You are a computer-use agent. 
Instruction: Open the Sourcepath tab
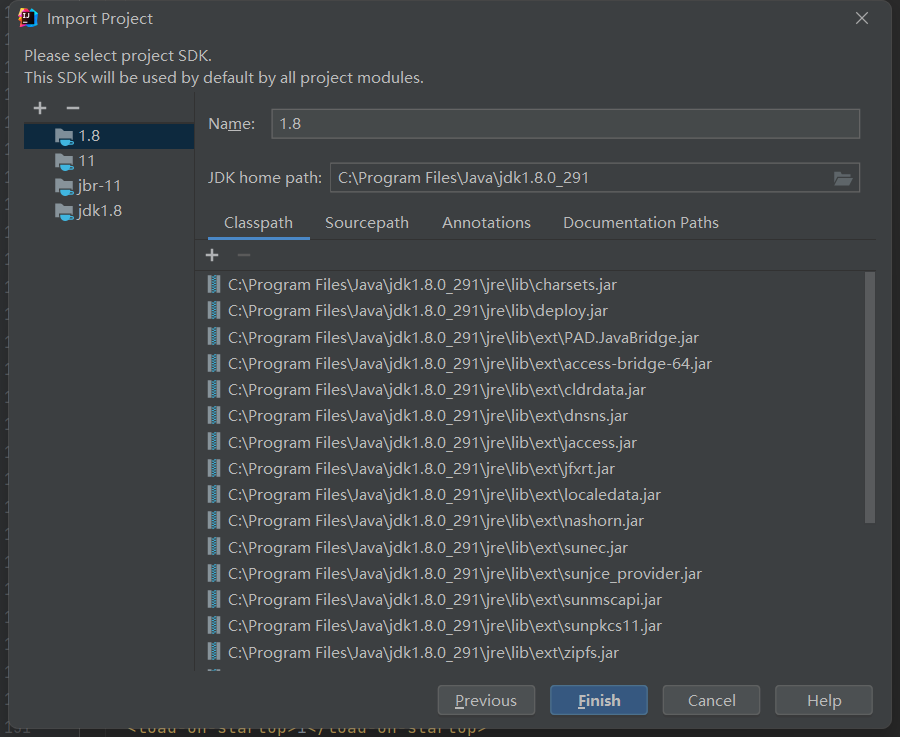pos(367,223)
